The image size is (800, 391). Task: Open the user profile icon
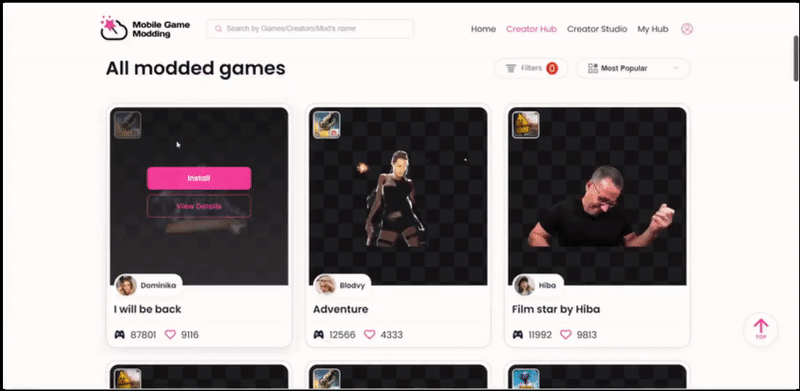pos(687,29)
